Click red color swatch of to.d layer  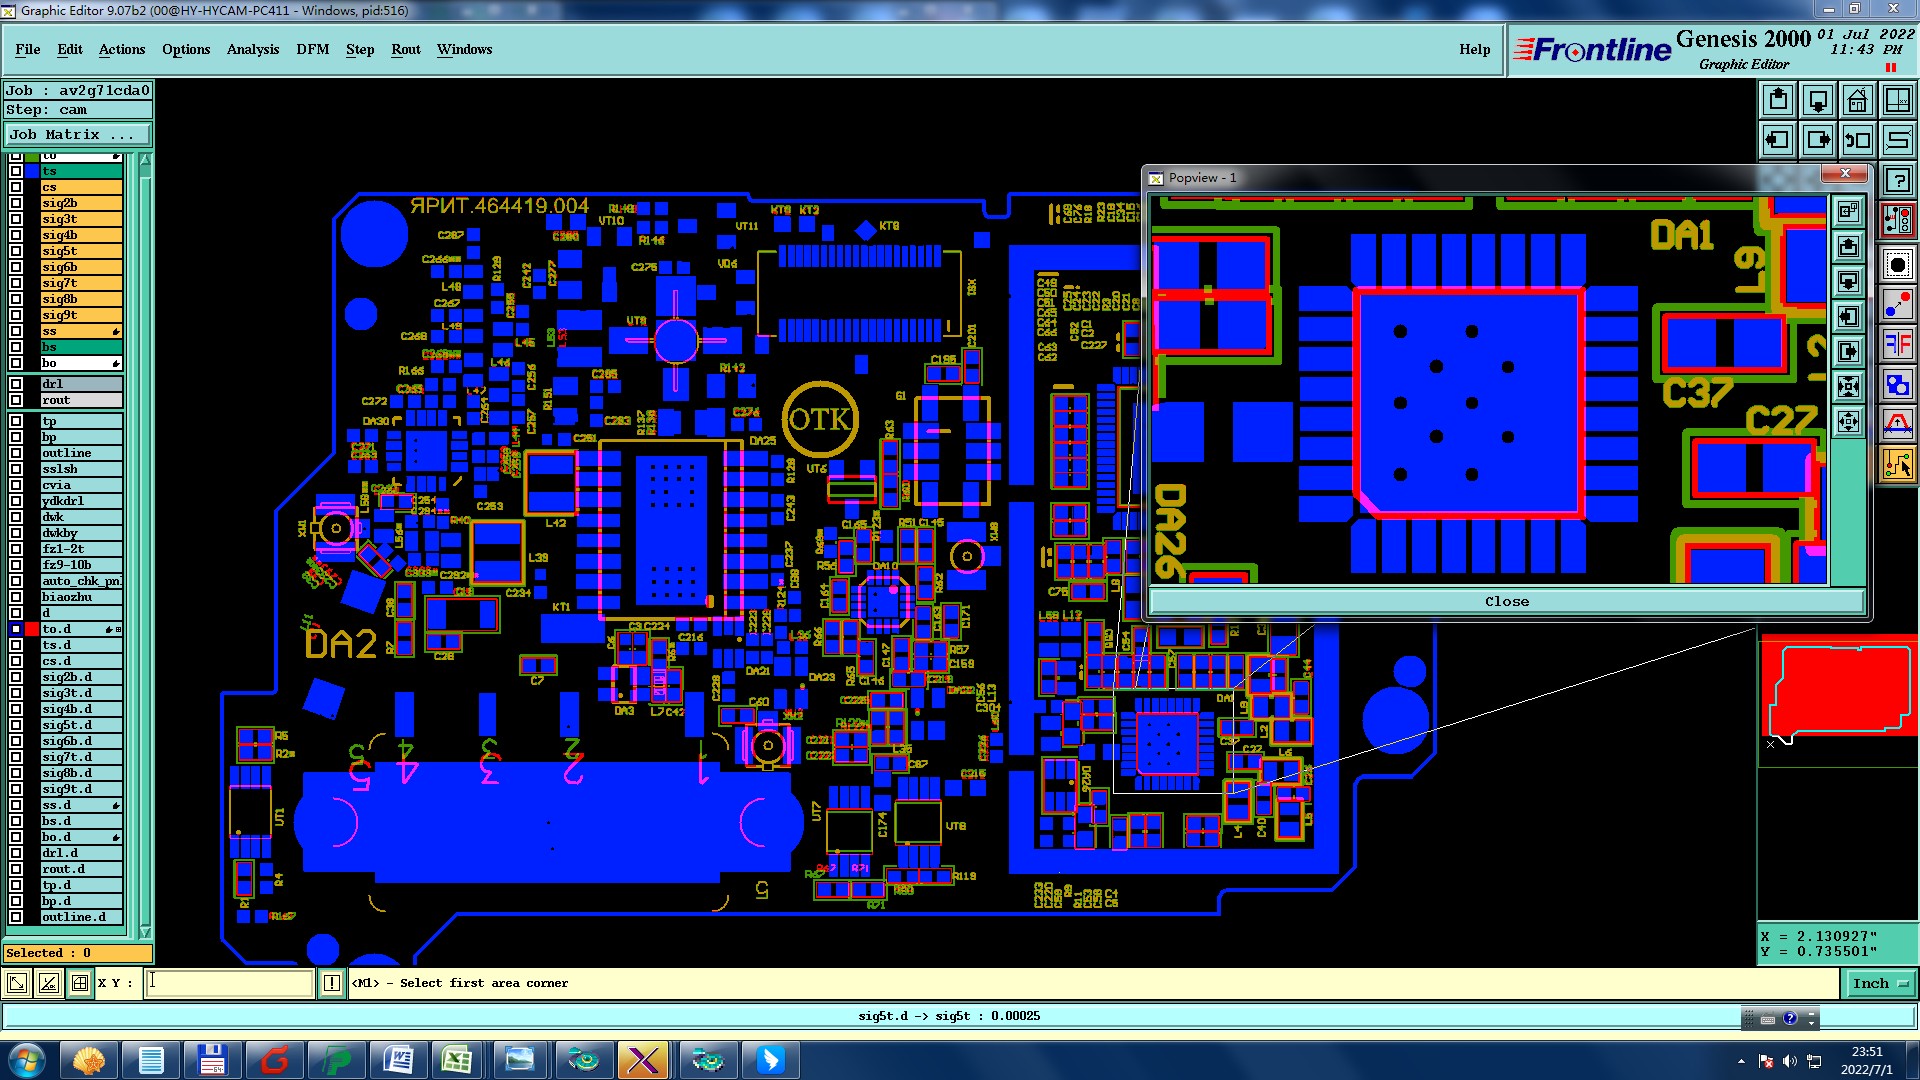click(32, 629)
